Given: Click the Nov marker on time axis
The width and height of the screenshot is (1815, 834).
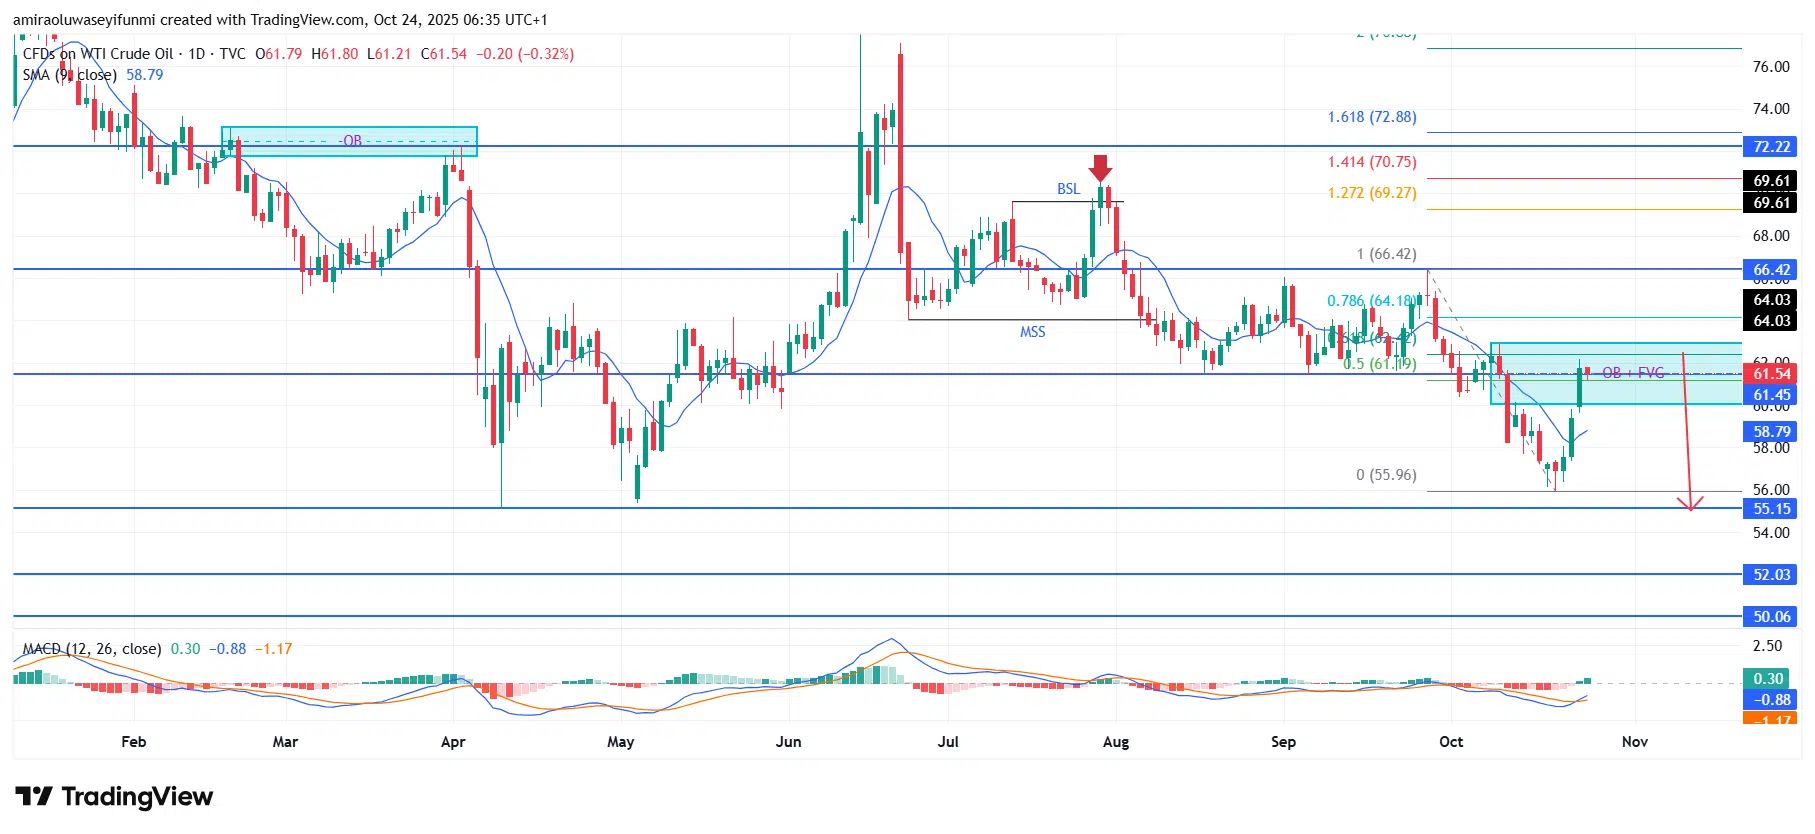Looking at the screenshot, I should [1634, 742].
